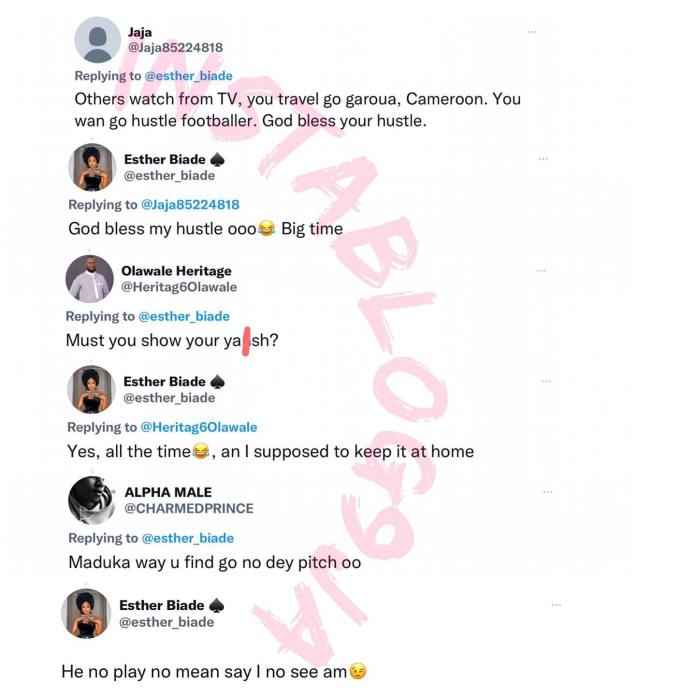Open the Jaja display name

click(x=140, y=32)
